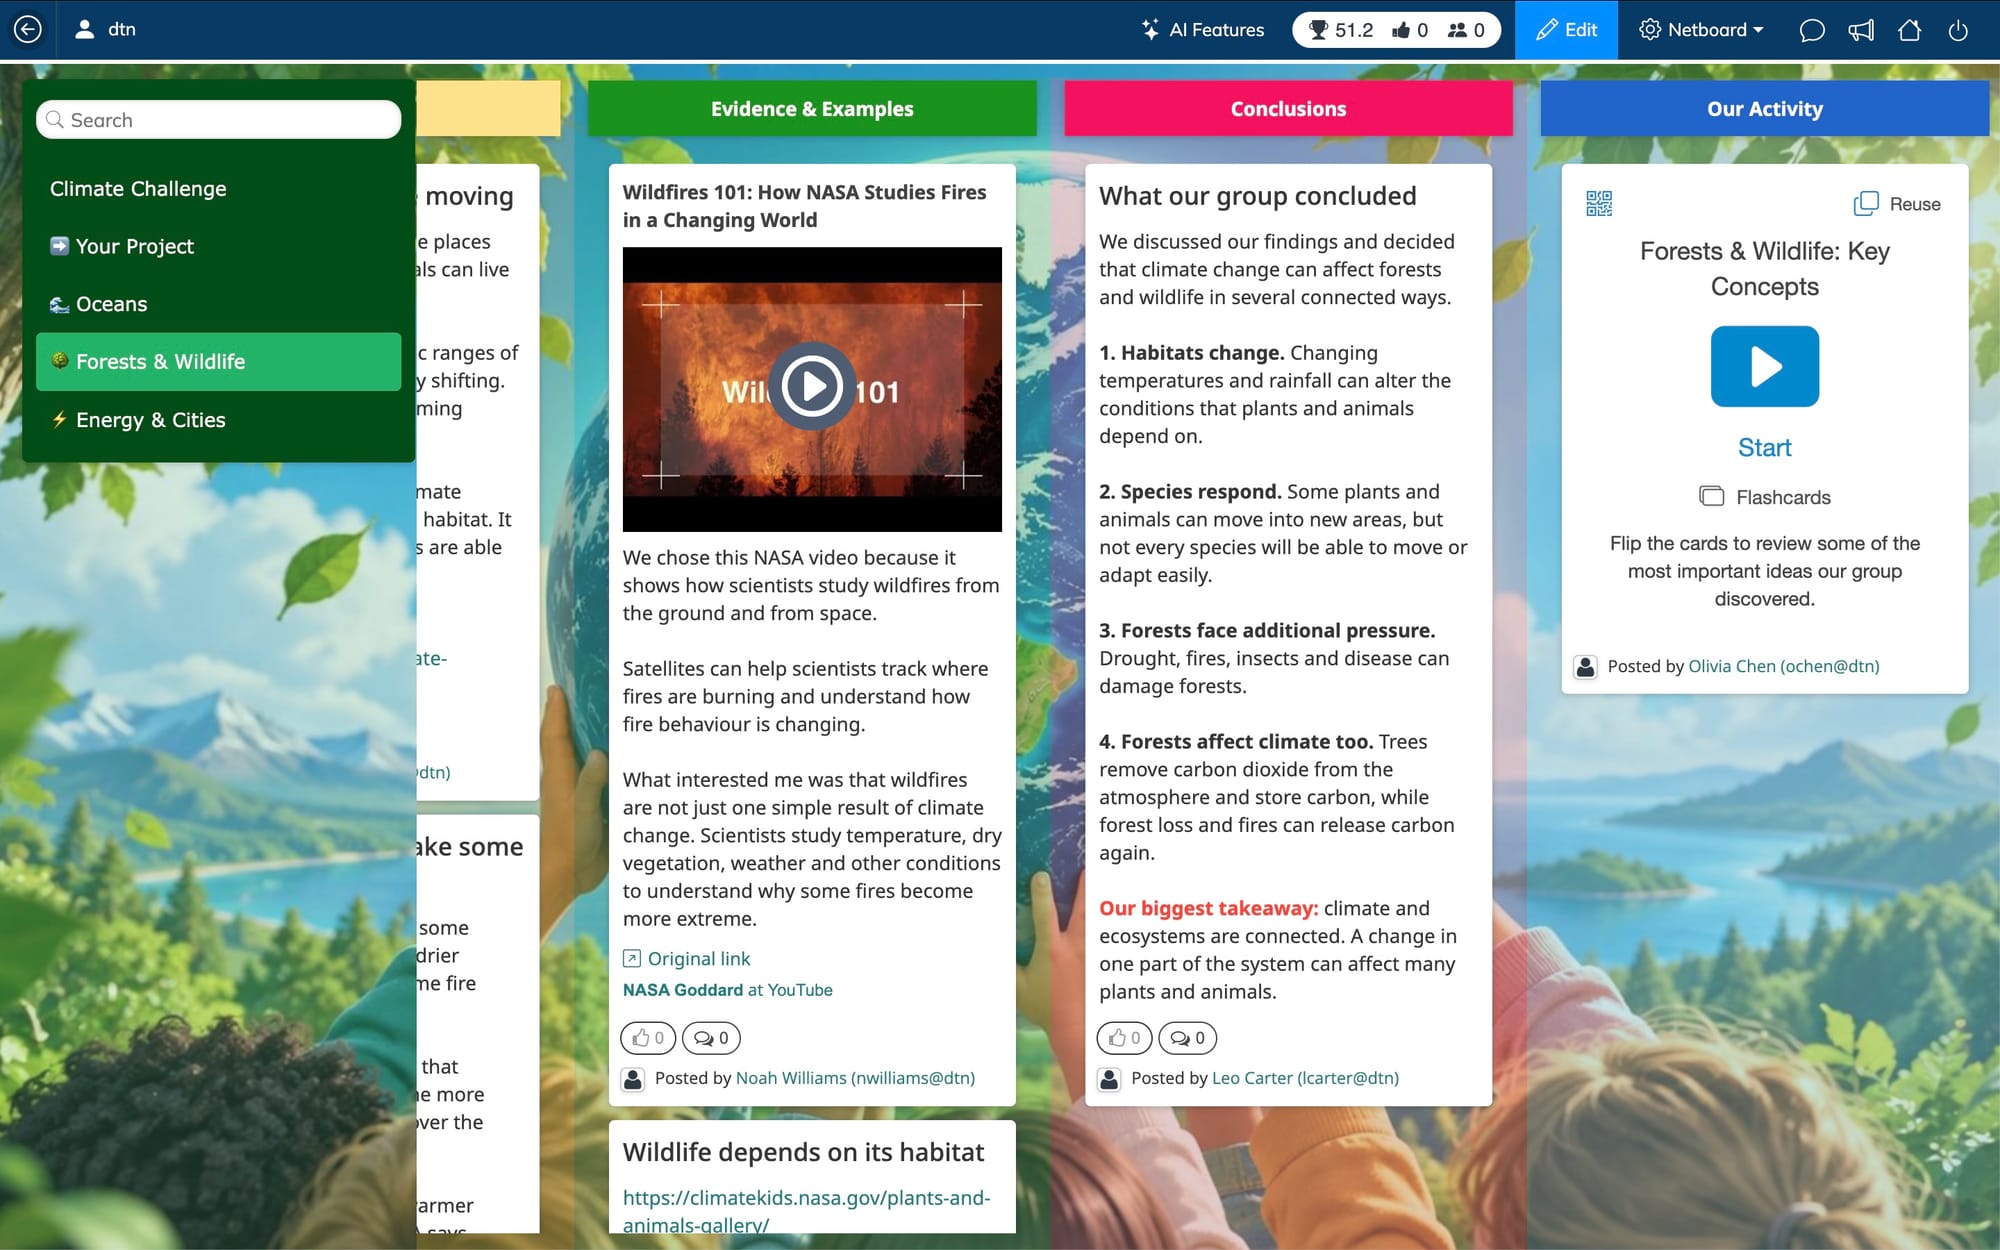
Task: Select Your Project in sidebar
Action: click(x=219, y=246)
